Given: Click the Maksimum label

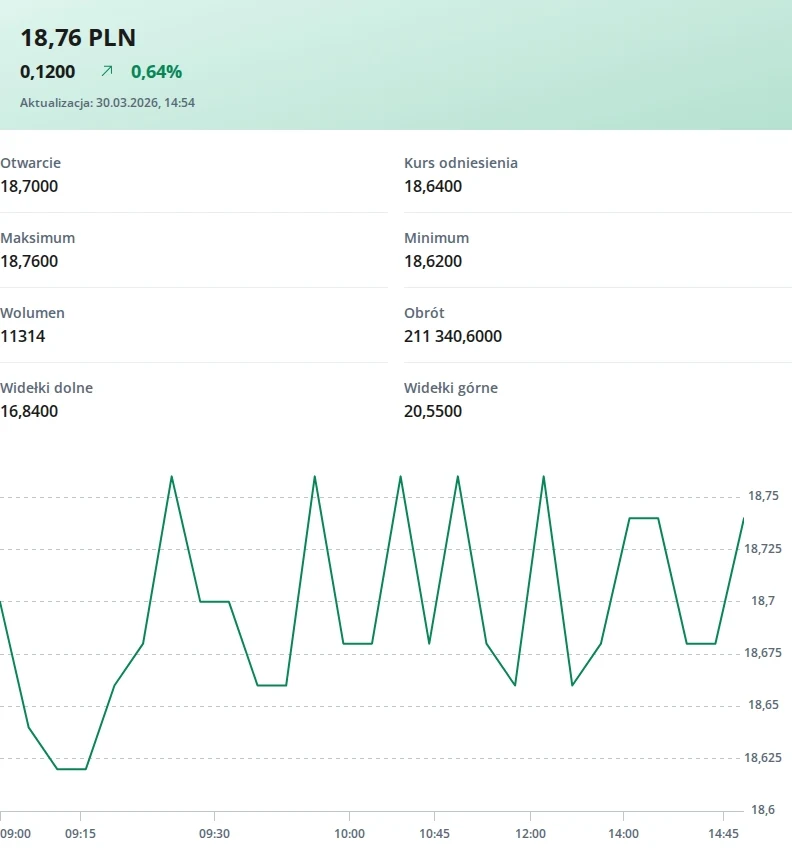Looking at the screenshot, I should (37, 238).
